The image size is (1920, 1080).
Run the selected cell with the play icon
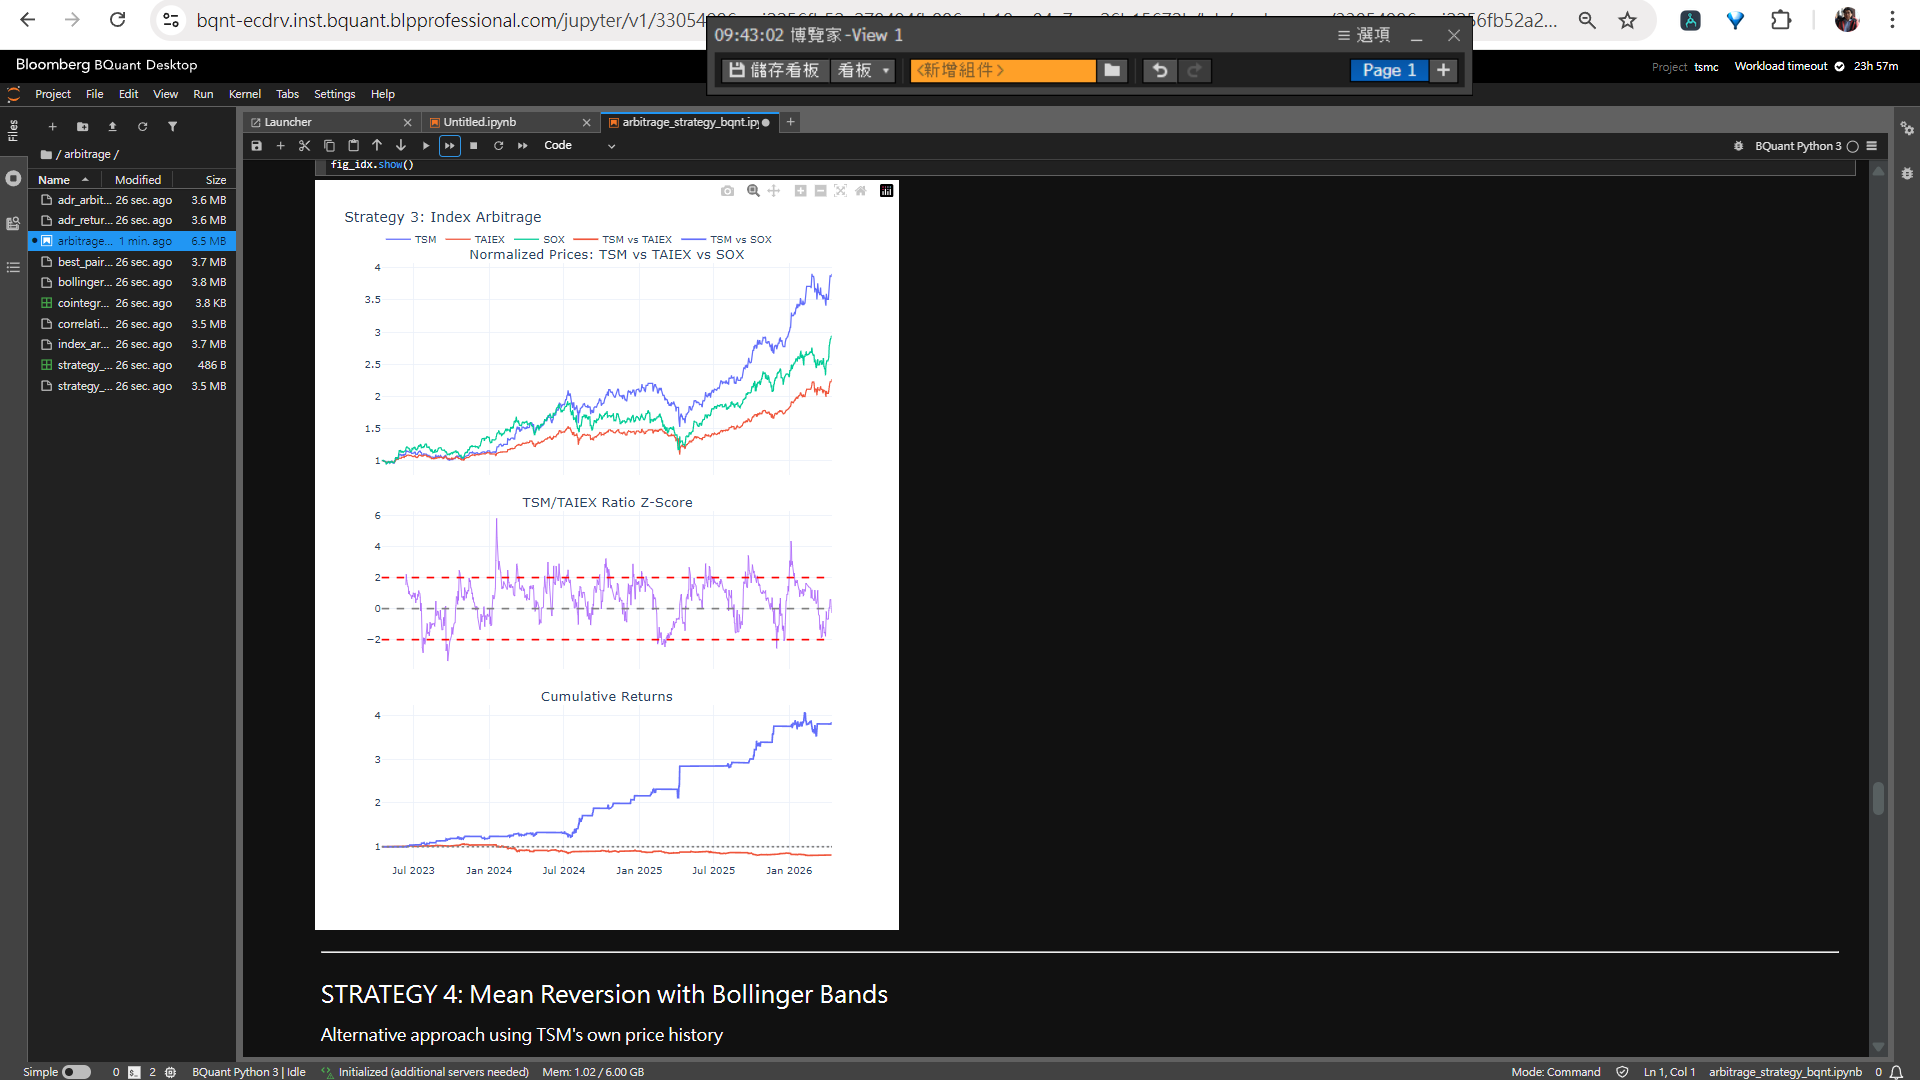(x=426, y=146)
